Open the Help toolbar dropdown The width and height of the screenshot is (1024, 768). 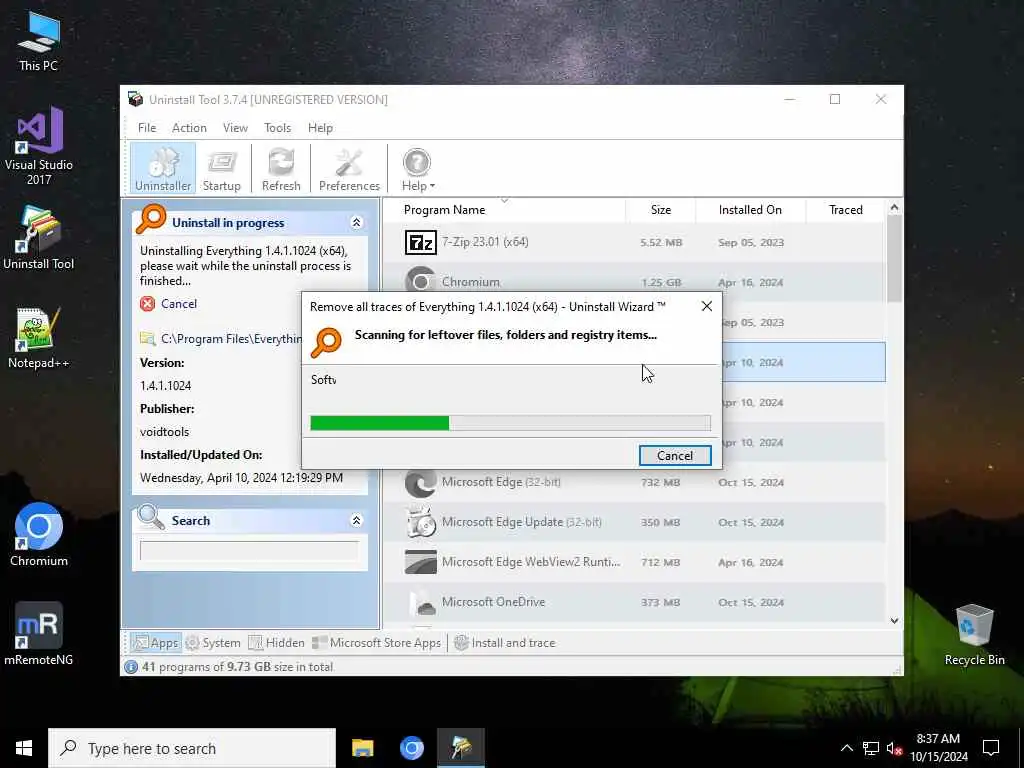click(417, 168)
